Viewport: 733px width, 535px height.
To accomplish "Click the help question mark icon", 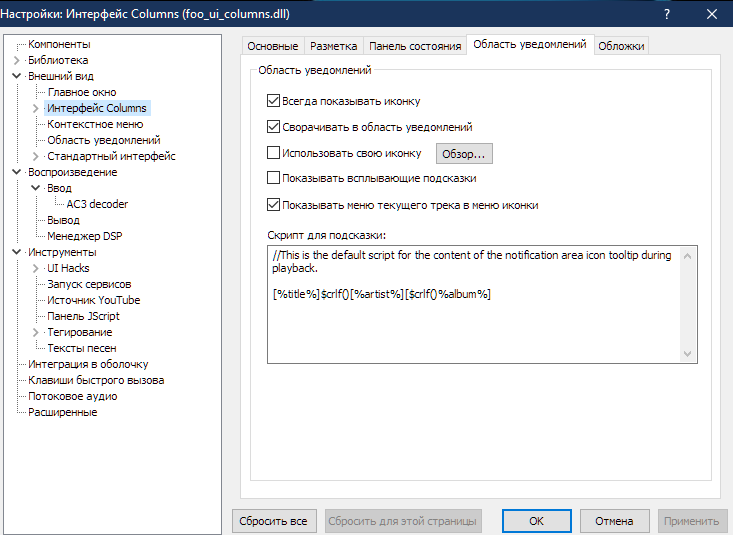I will [x=666, y=14].
